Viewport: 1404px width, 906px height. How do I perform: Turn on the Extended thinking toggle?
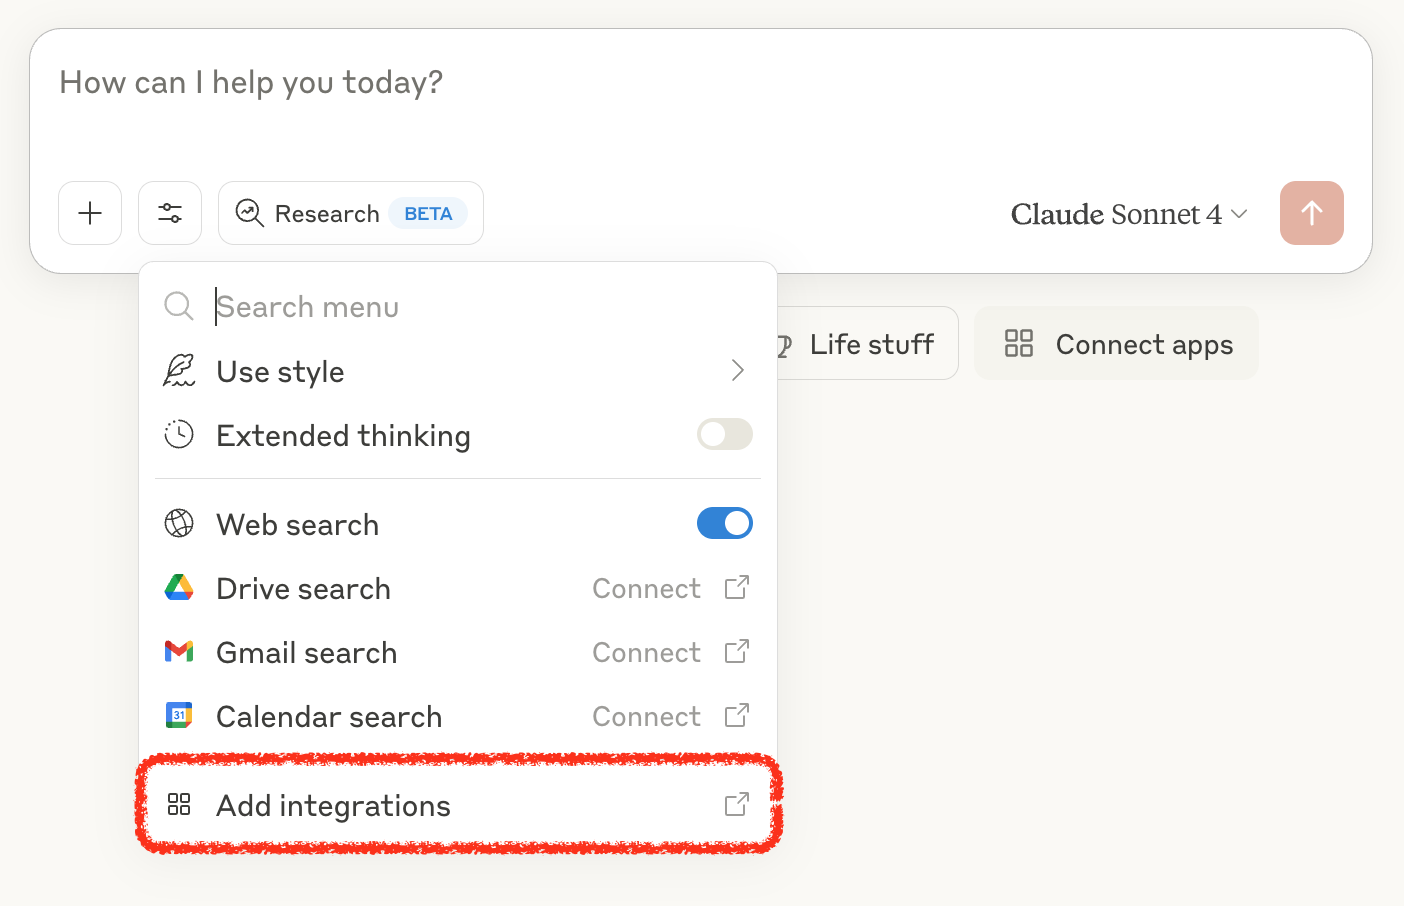coord(725,434)
